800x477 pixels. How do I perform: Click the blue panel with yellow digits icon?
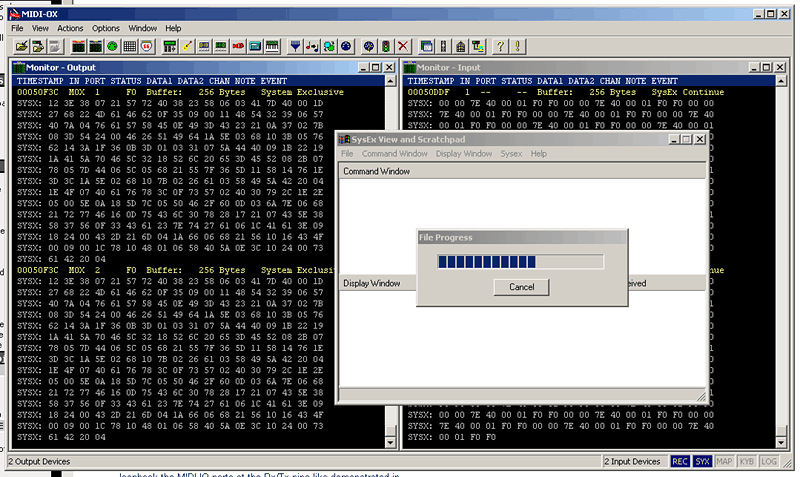[x=204, y=46]
